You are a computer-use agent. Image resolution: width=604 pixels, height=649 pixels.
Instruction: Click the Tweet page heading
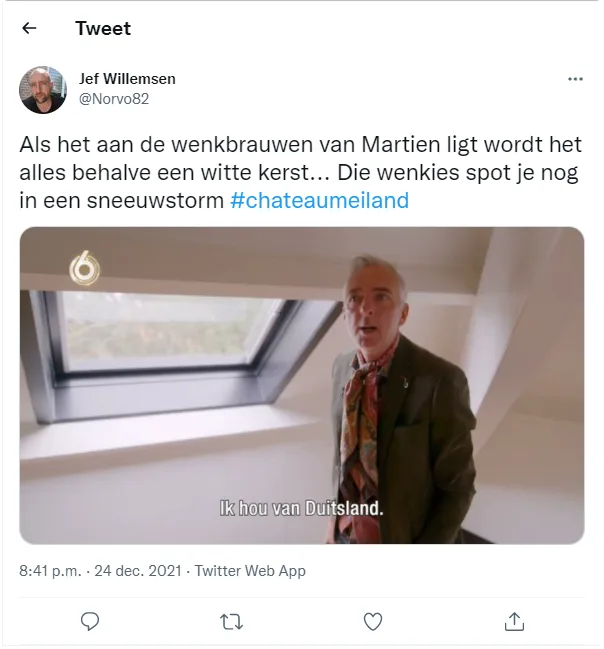(103, 29)
